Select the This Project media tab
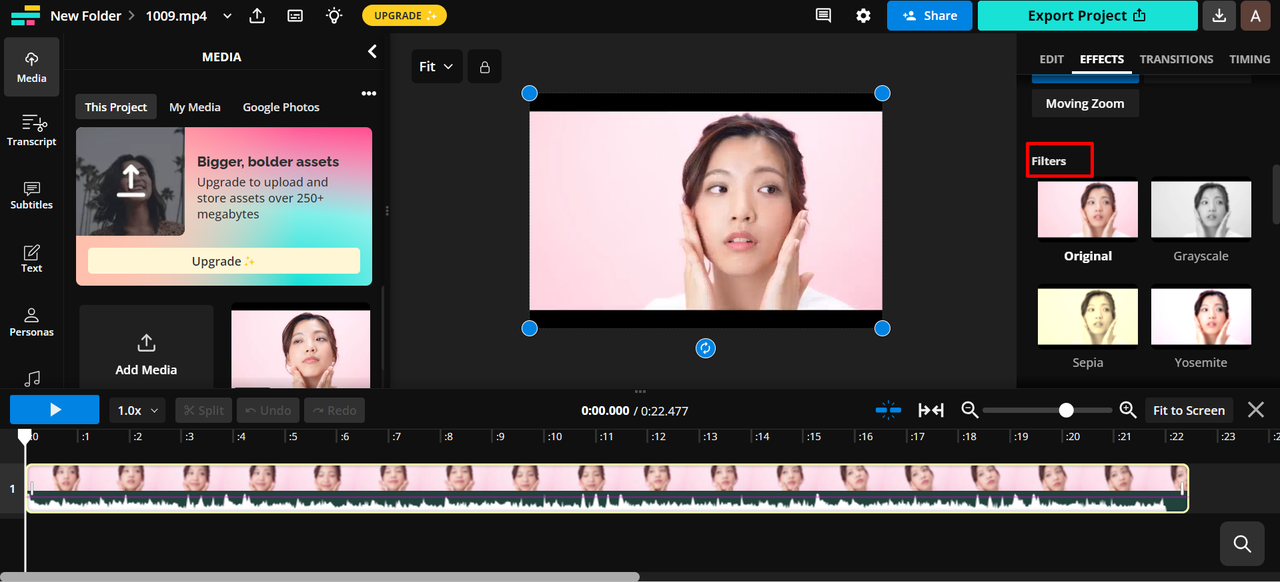1280x582 pixels. [116, 107]
